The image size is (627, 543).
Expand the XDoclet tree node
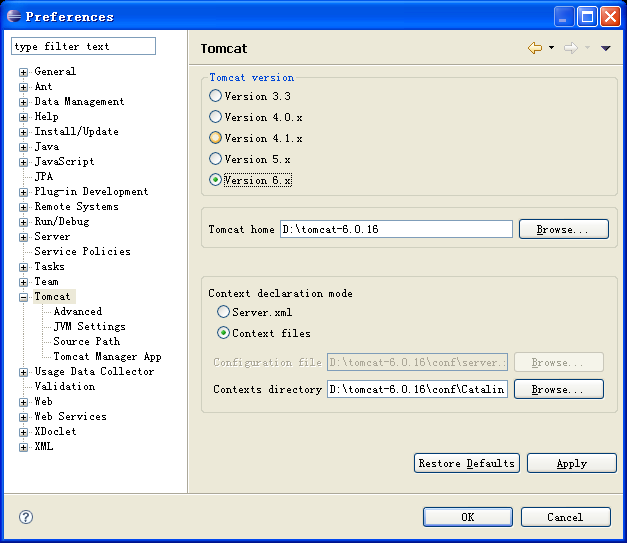coord(24,432)
